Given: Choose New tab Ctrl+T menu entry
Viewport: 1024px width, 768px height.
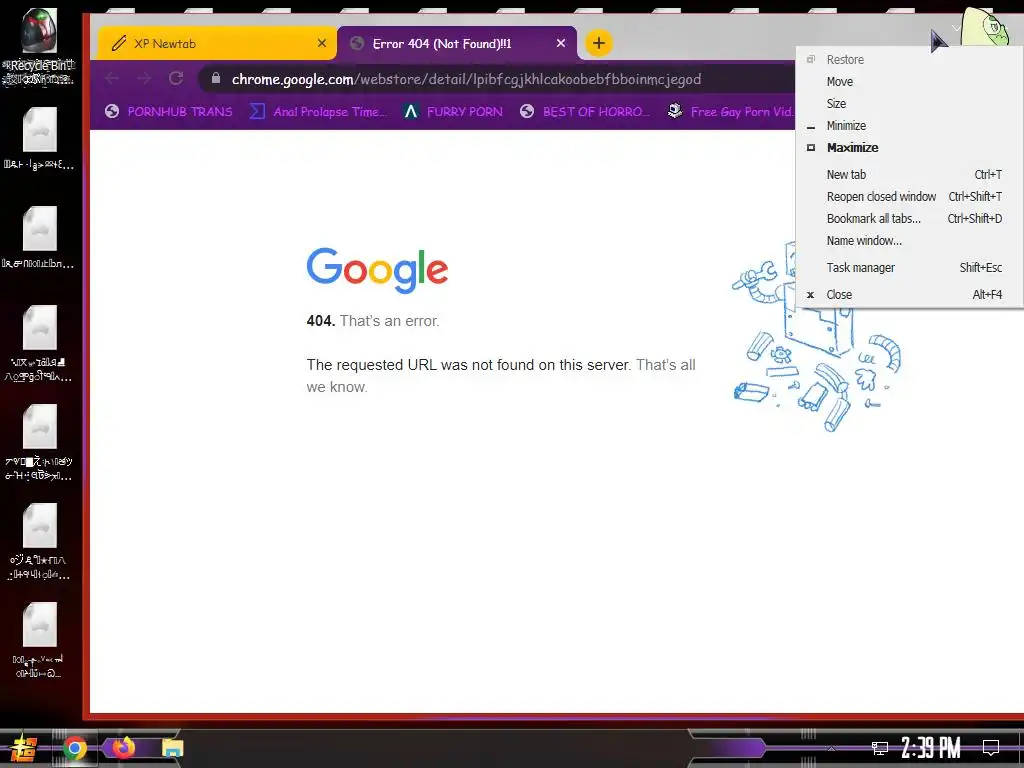Looking at the screenshot, I should [909, 174].
